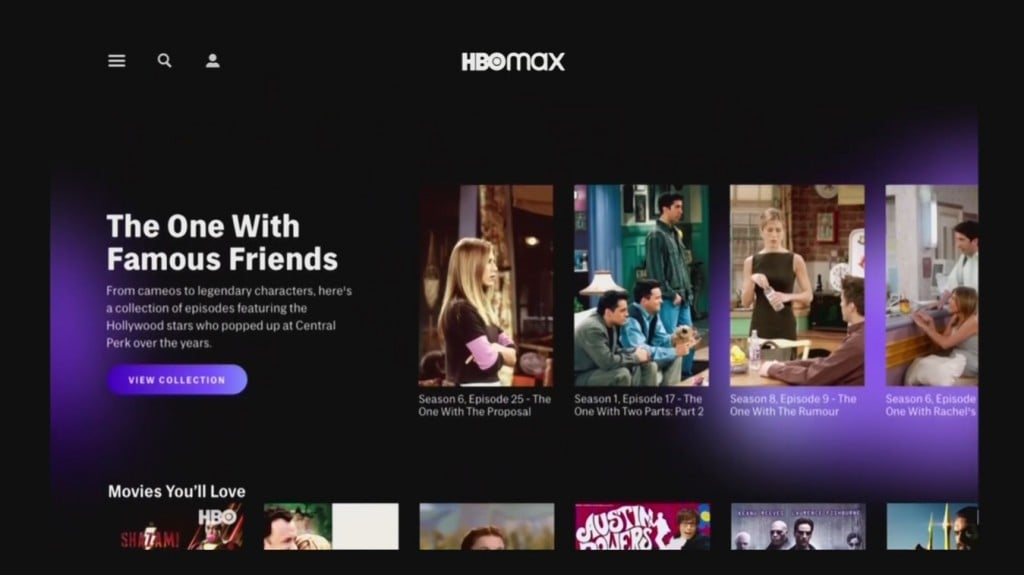
Task: Open the hamburger navigation menu
Action: click(117, 61)
